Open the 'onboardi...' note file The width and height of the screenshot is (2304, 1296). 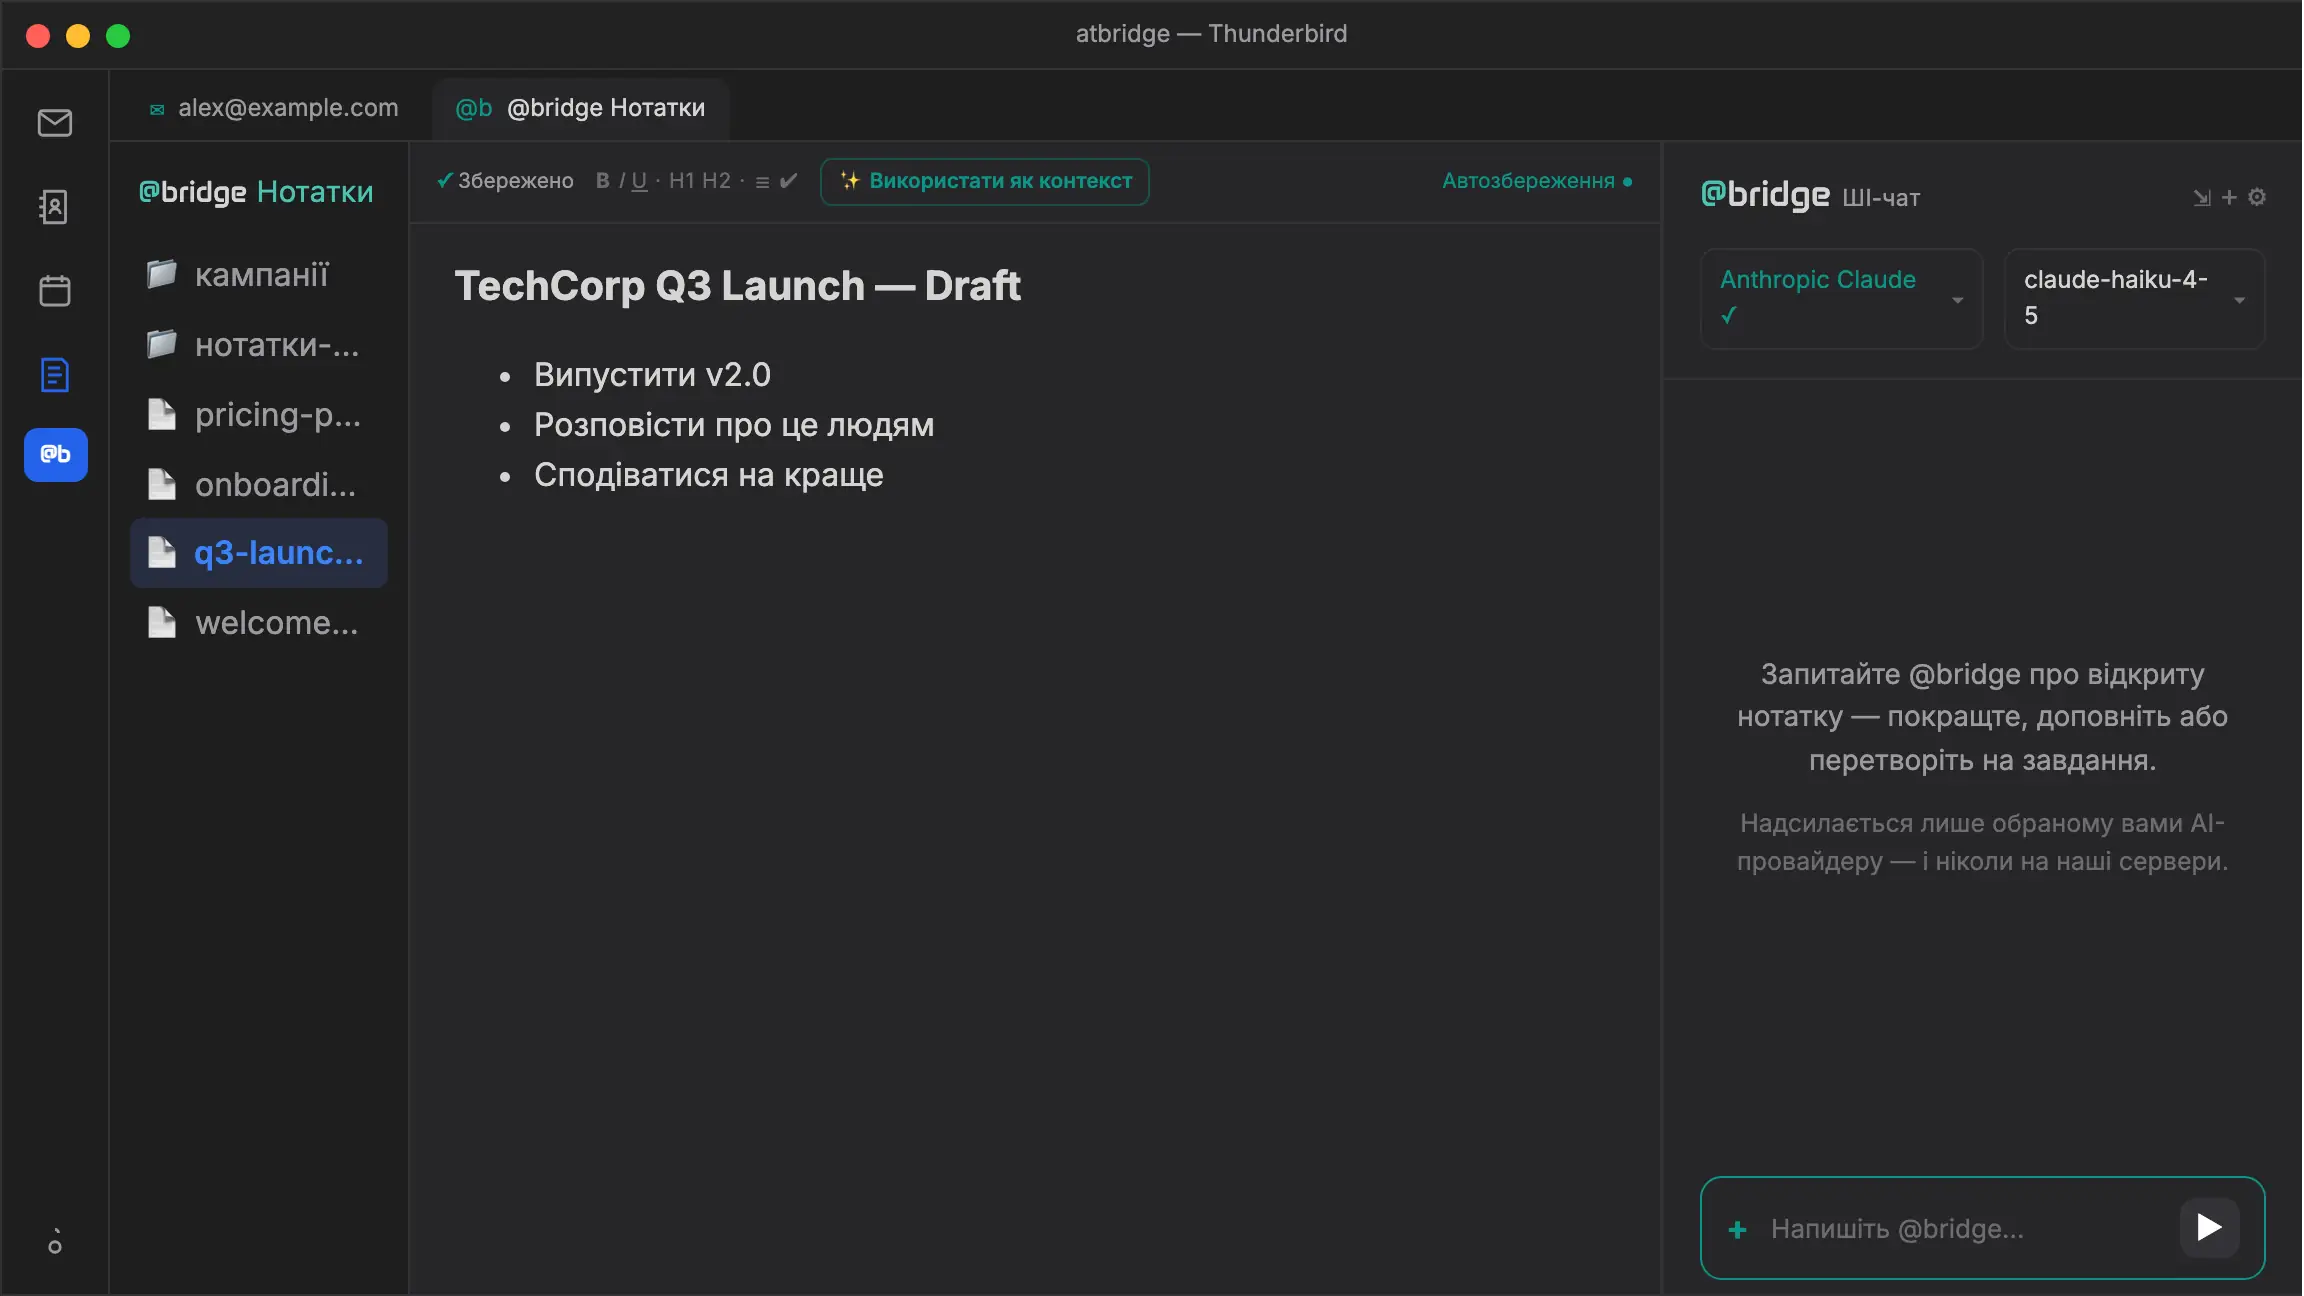click(x=259, y=484)
